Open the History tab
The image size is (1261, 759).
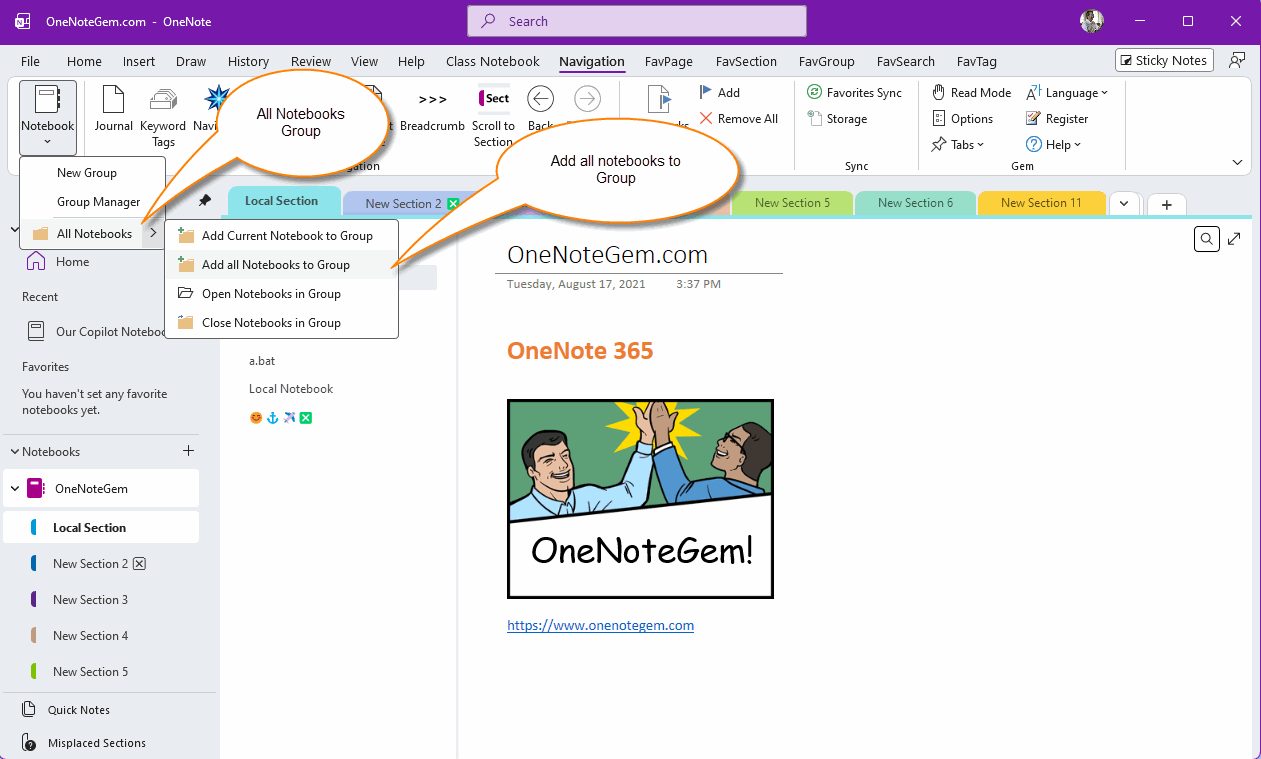tap(248, 61)
